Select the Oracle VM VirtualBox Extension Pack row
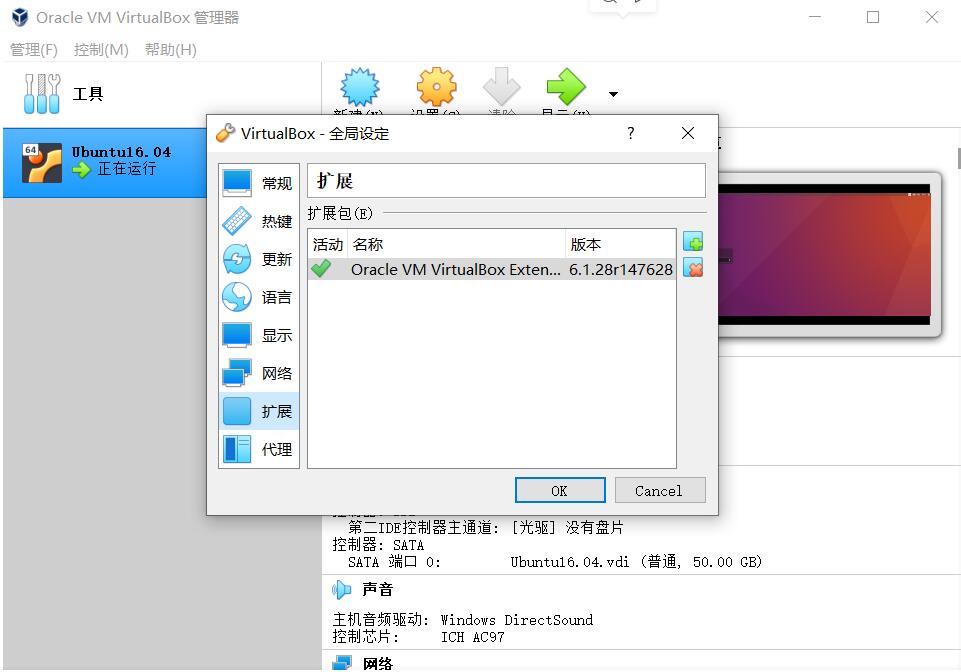This screenshot has width=961, height=672. [x=490, y=269]
